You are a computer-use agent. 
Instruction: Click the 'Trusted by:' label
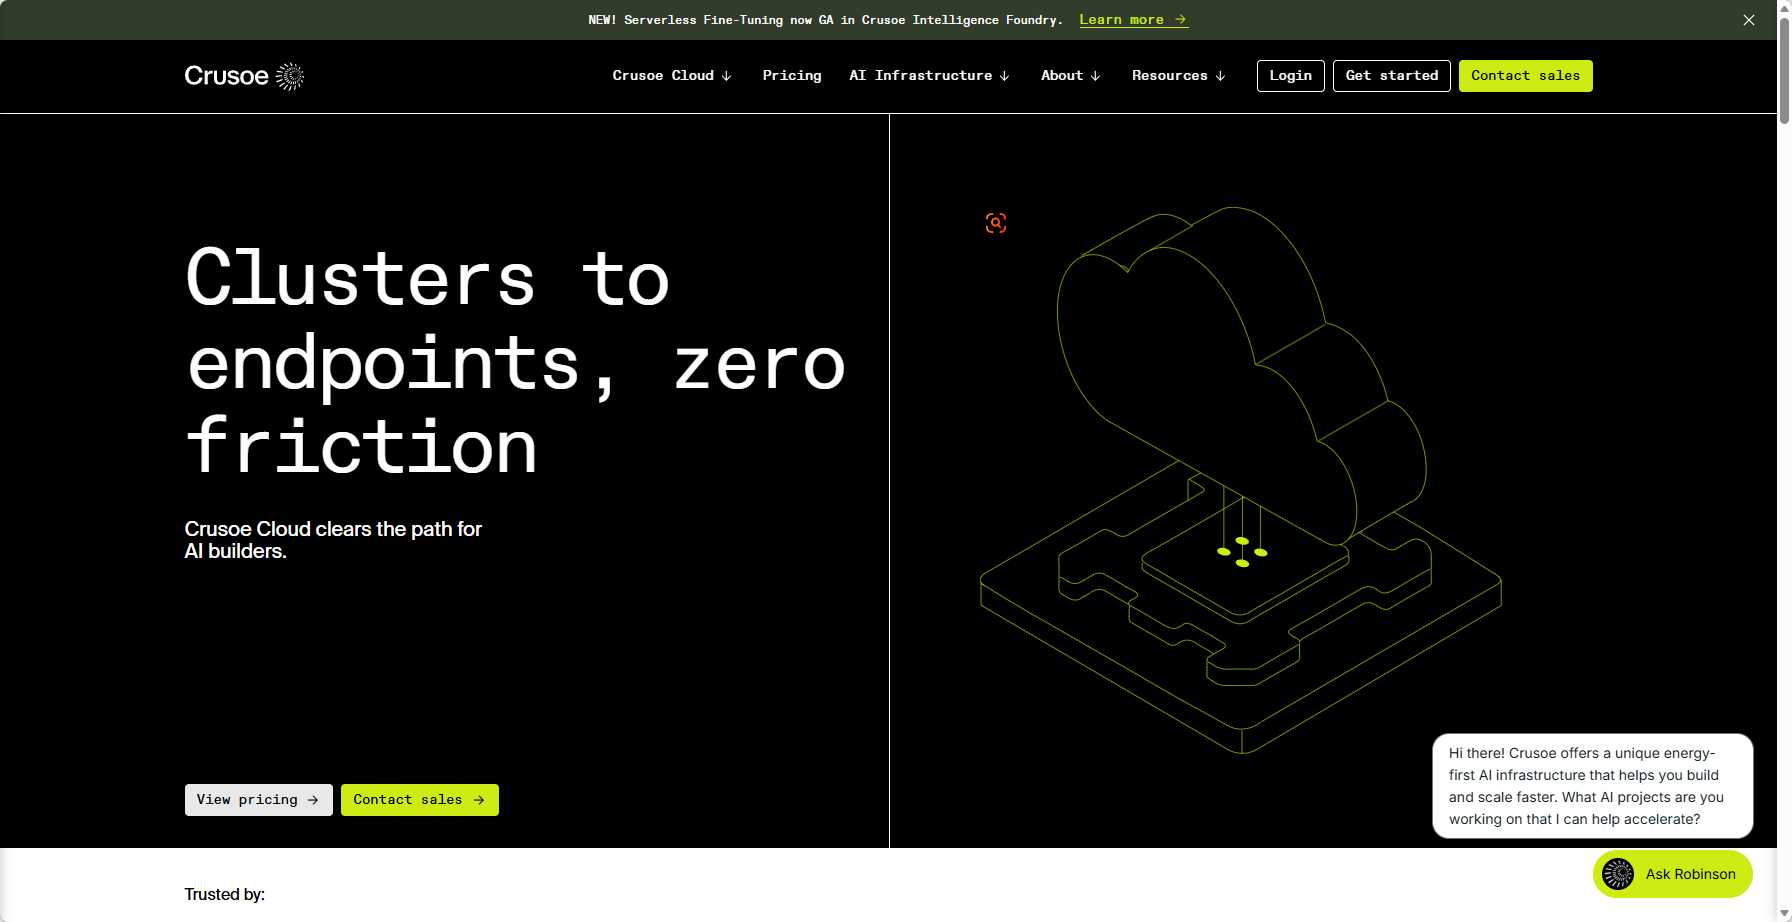point(225,894)
